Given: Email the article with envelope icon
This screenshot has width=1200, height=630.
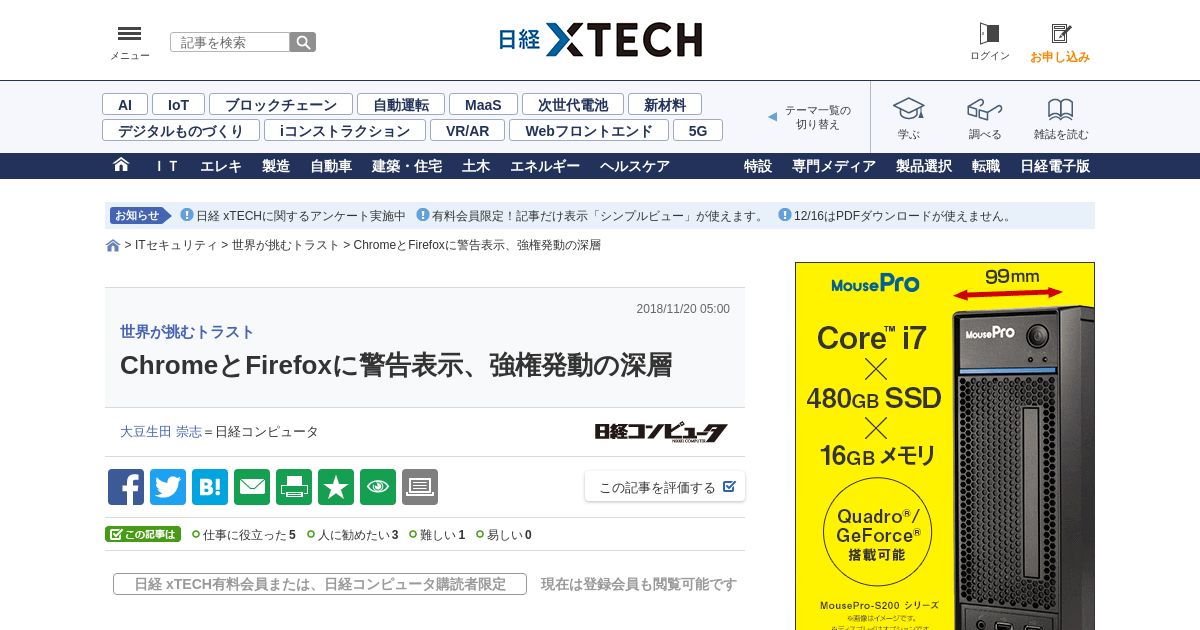Looking at the screenshot, I should tap(252, 487).
